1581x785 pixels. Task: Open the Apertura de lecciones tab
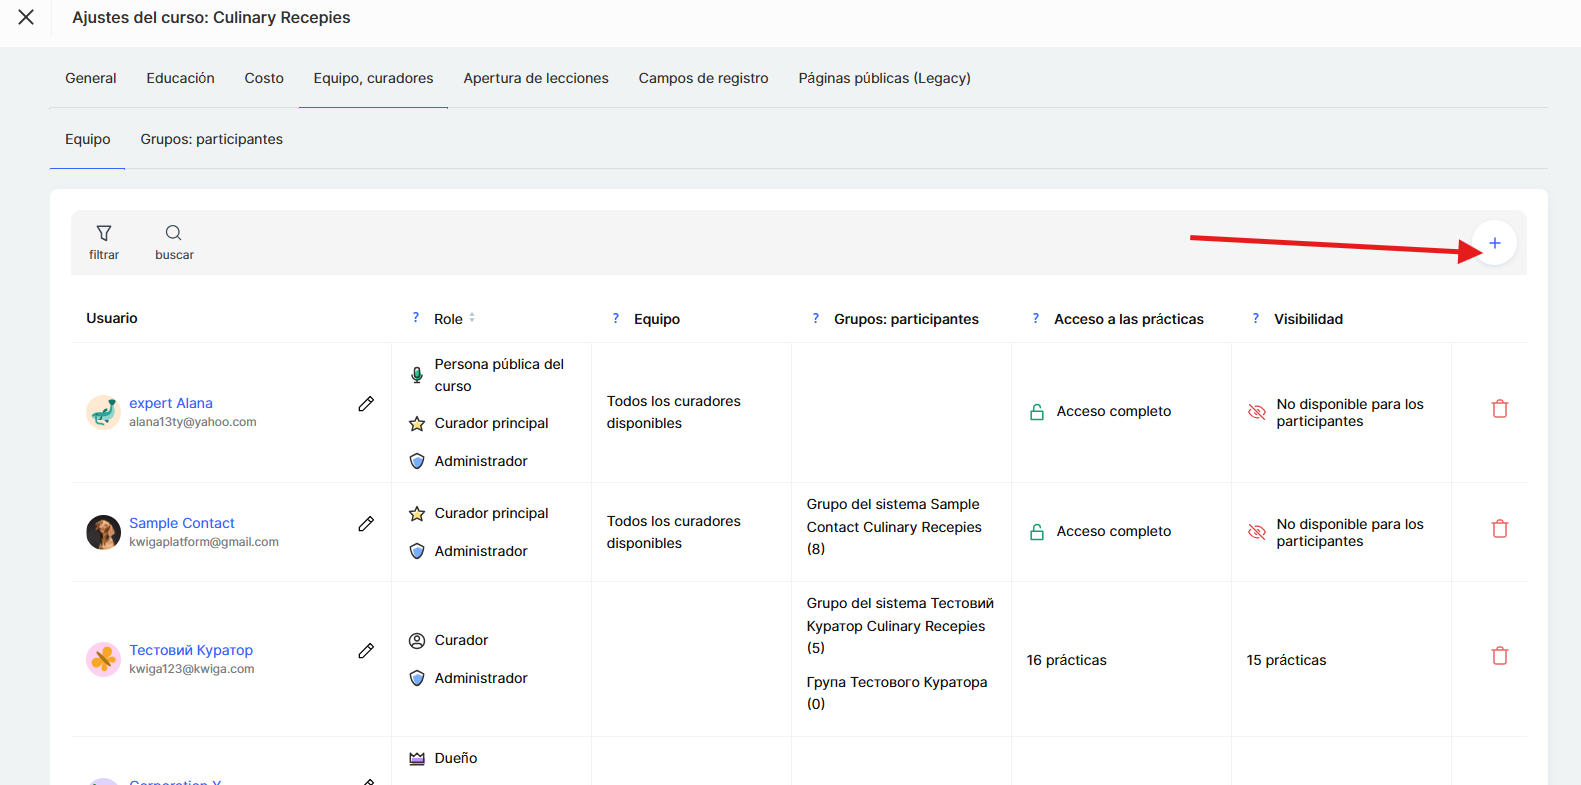coord(535,78)
